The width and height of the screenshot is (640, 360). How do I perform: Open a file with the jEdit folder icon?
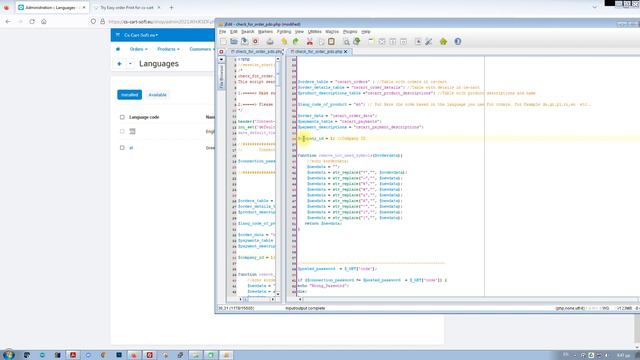pyautogui.click(x=233, y=42)
